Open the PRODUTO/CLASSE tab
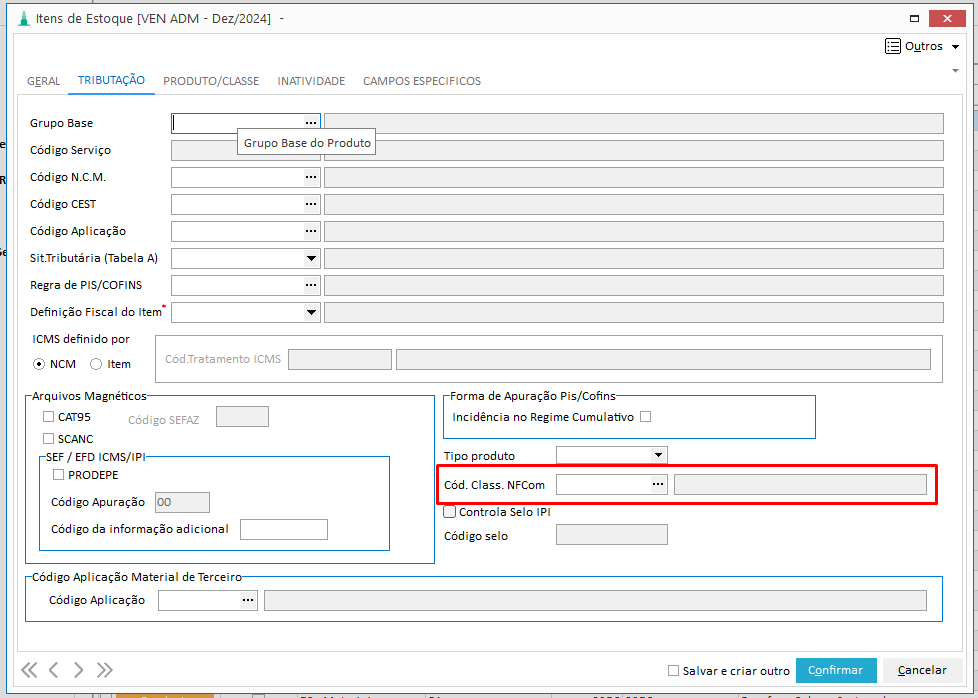This screenshot has height=698, width=978. click(x=211, y=81)
